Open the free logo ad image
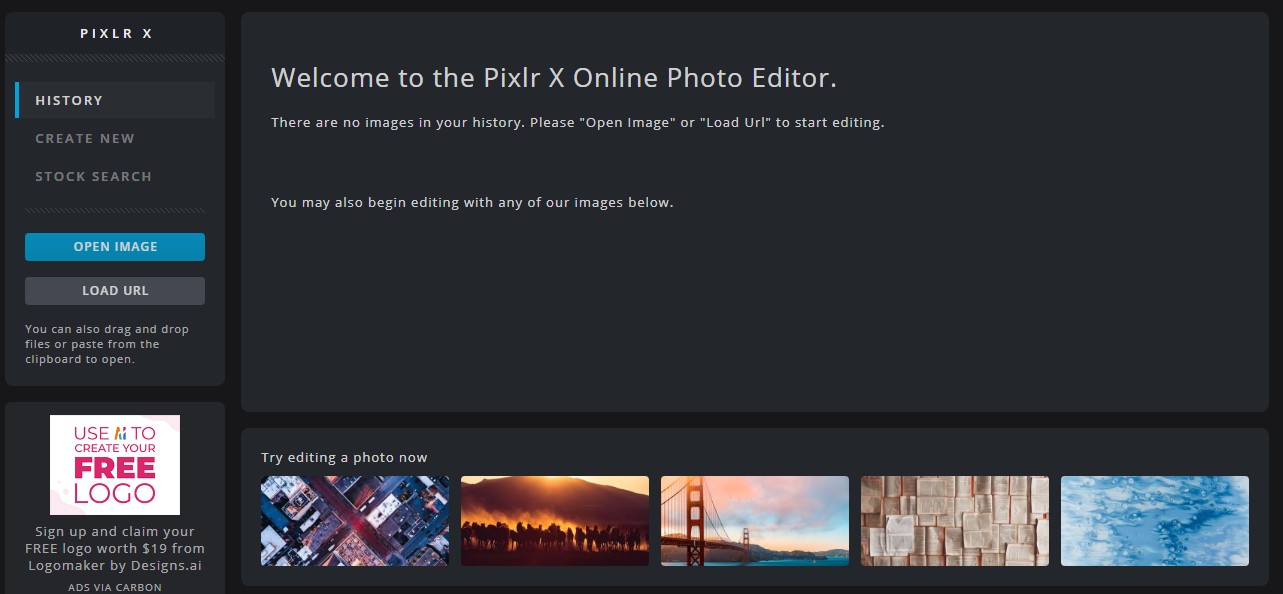 point(115,465)
